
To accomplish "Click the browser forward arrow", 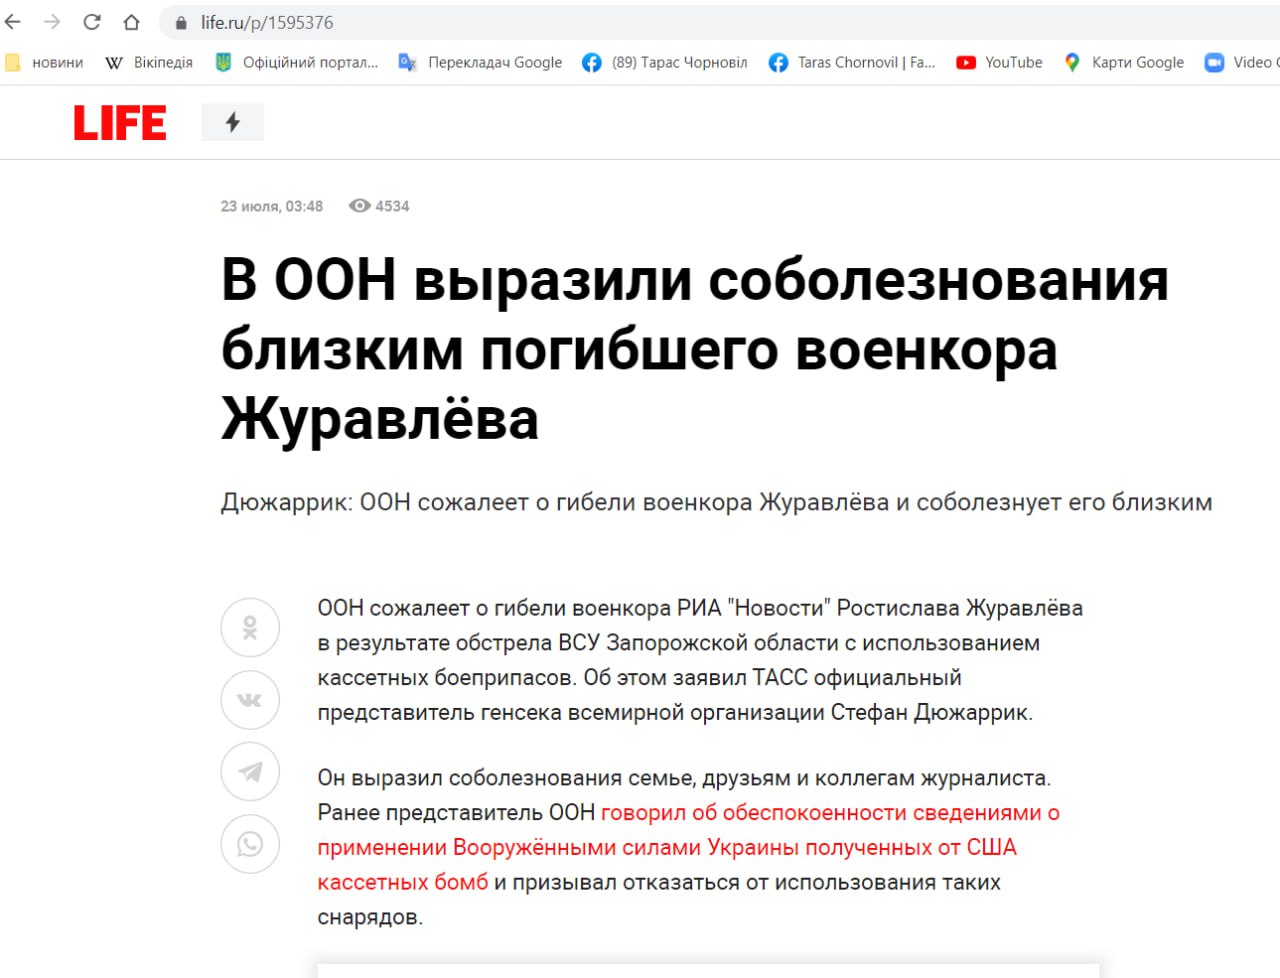I will coord(52,22).
